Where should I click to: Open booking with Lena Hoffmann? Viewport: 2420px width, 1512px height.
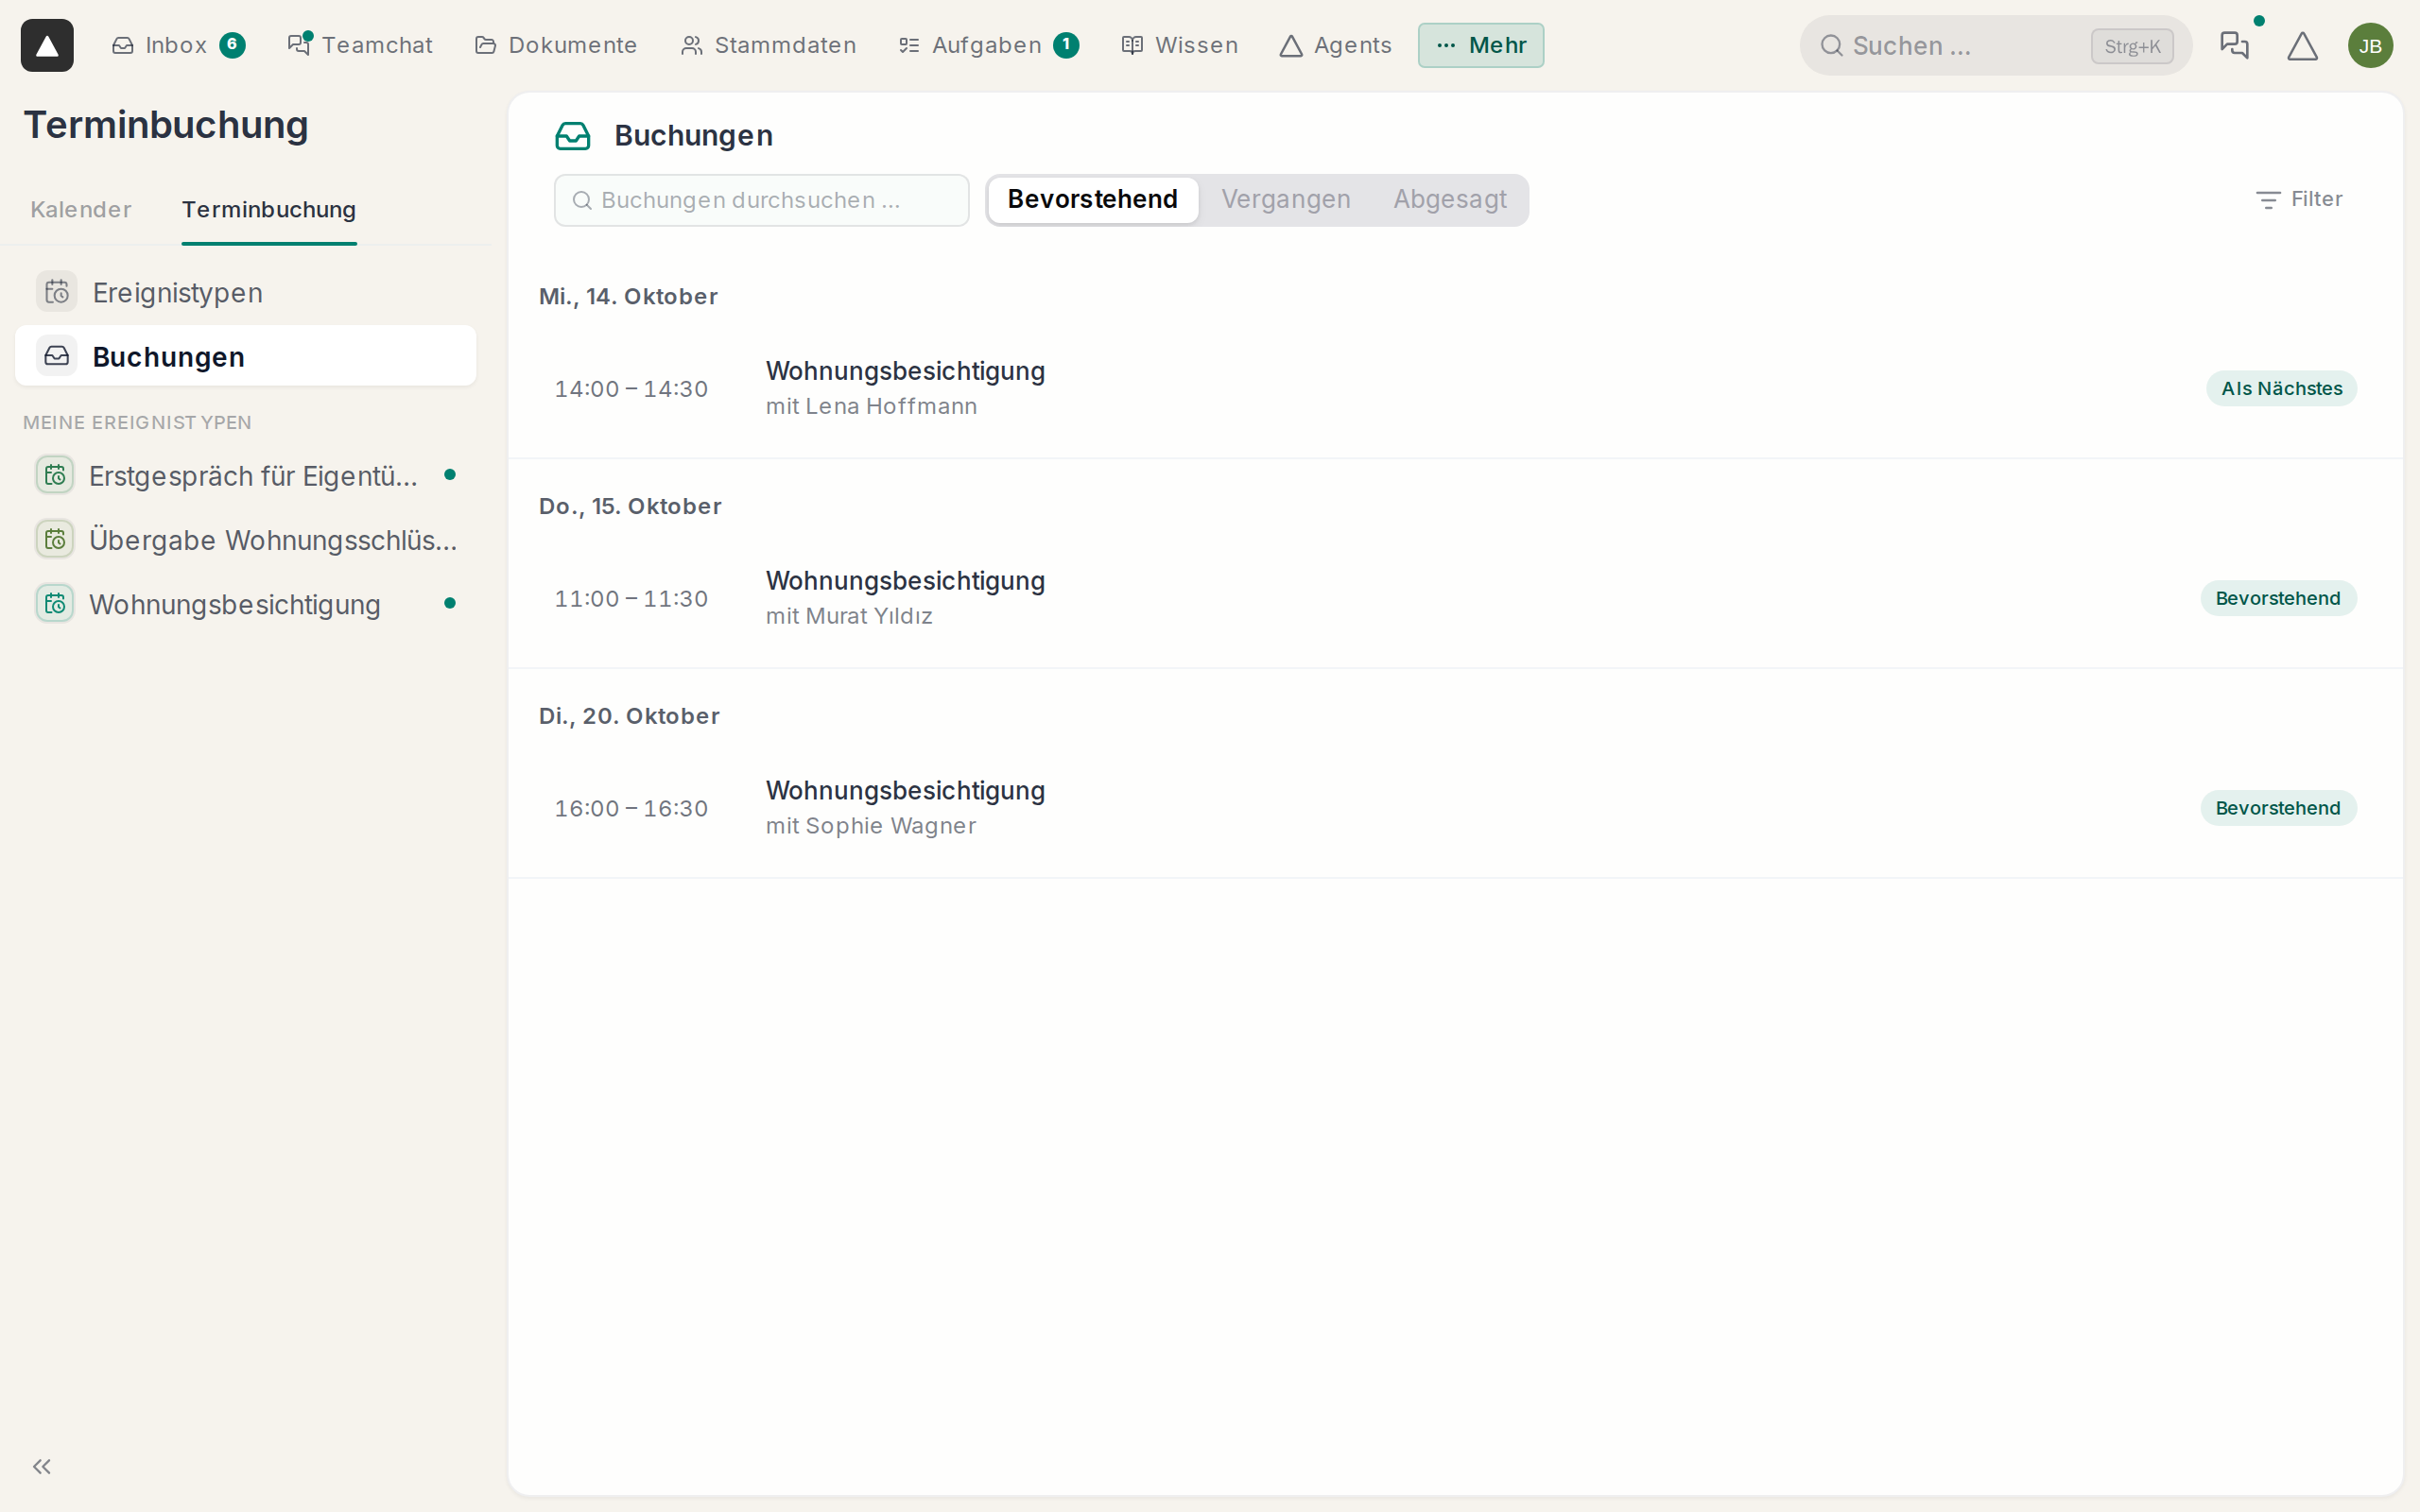point(1455,388)
